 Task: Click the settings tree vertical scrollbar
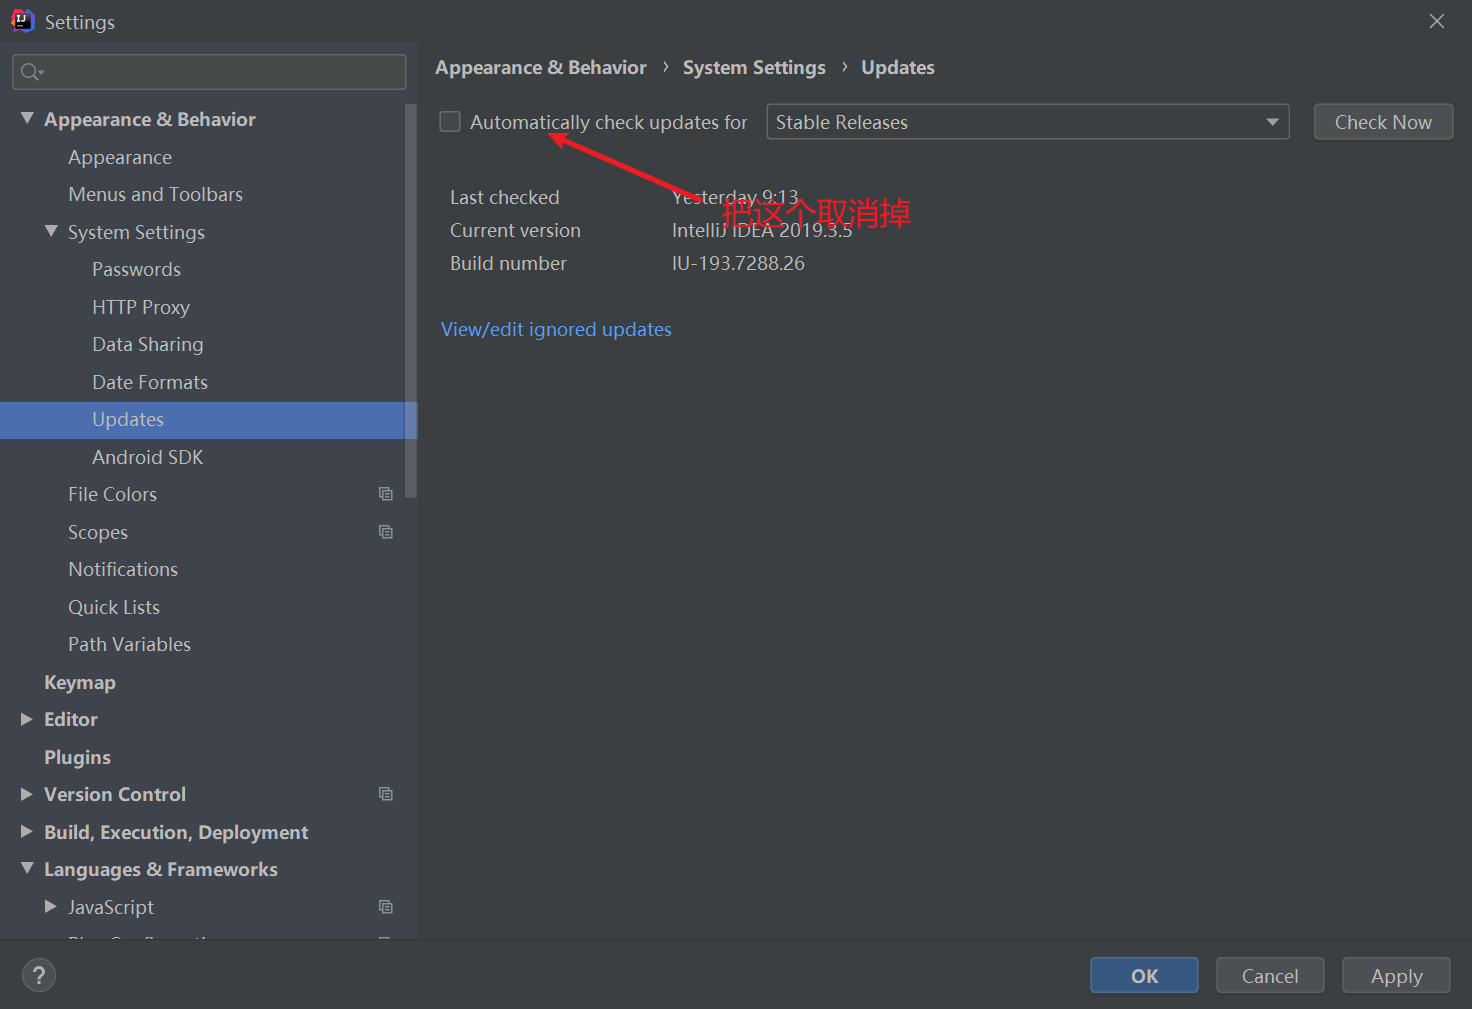[411, 300]
